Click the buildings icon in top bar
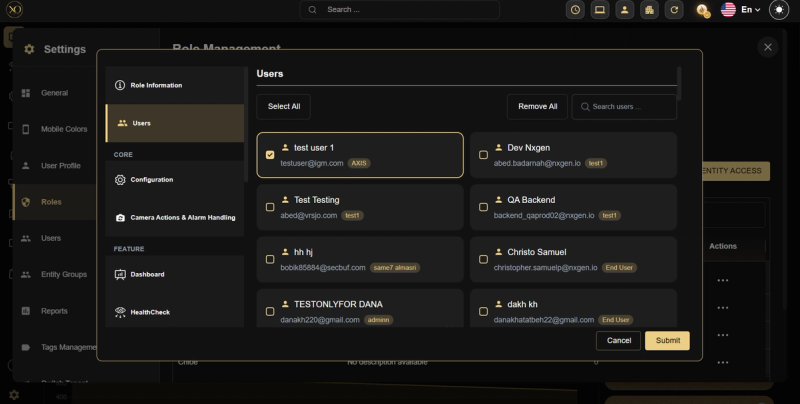800x404 pixels. pos(649,10)
